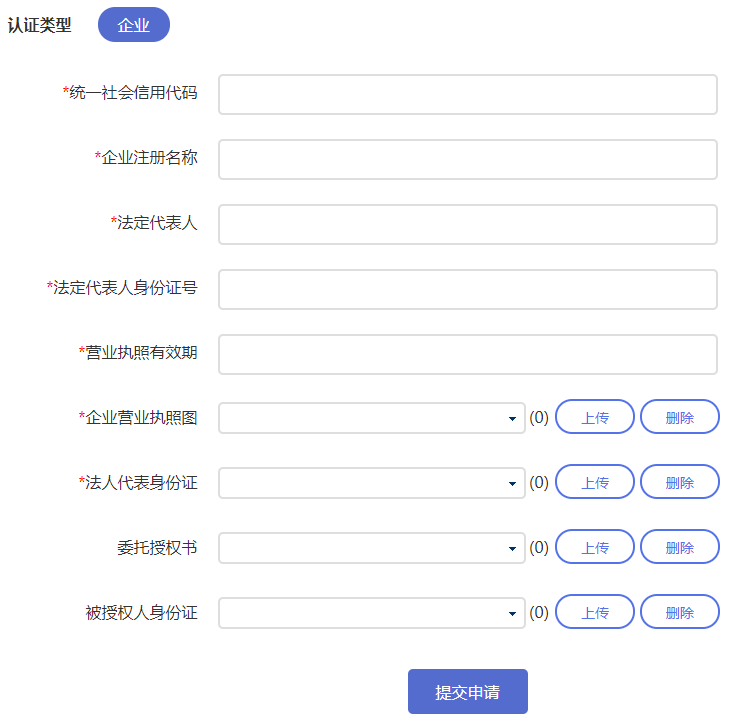Click 上传 for 委托授权书
The width and height of the screenshot is (736, 722).
[x=595, y=548]
